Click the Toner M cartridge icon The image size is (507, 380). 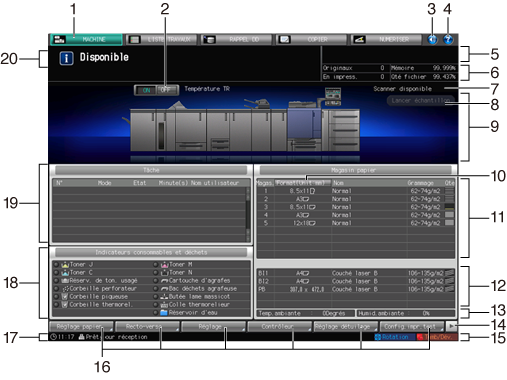[x=165, y=265]
